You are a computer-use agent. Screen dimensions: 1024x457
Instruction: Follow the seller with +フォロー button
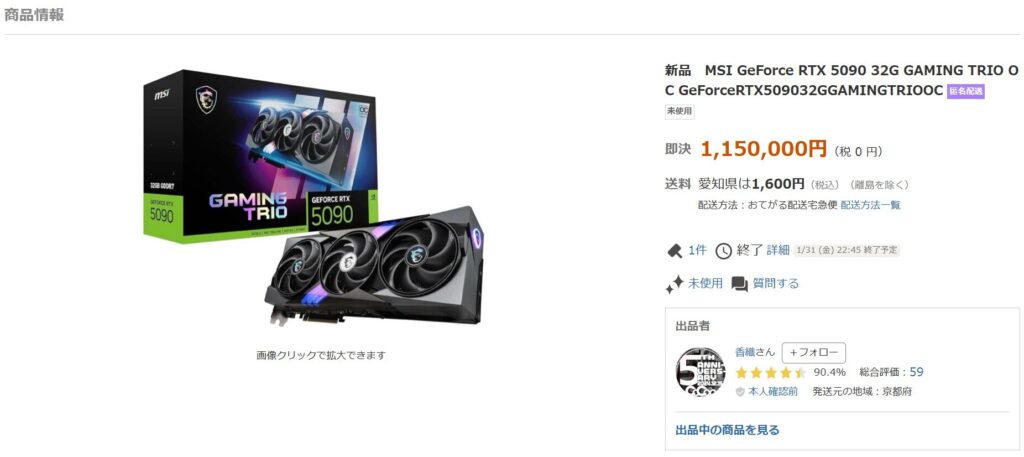814,353
